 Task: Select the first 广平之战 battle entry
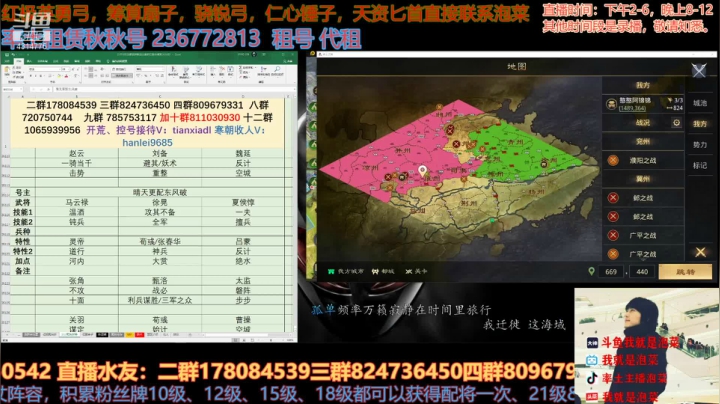click(x=643, y=236)
